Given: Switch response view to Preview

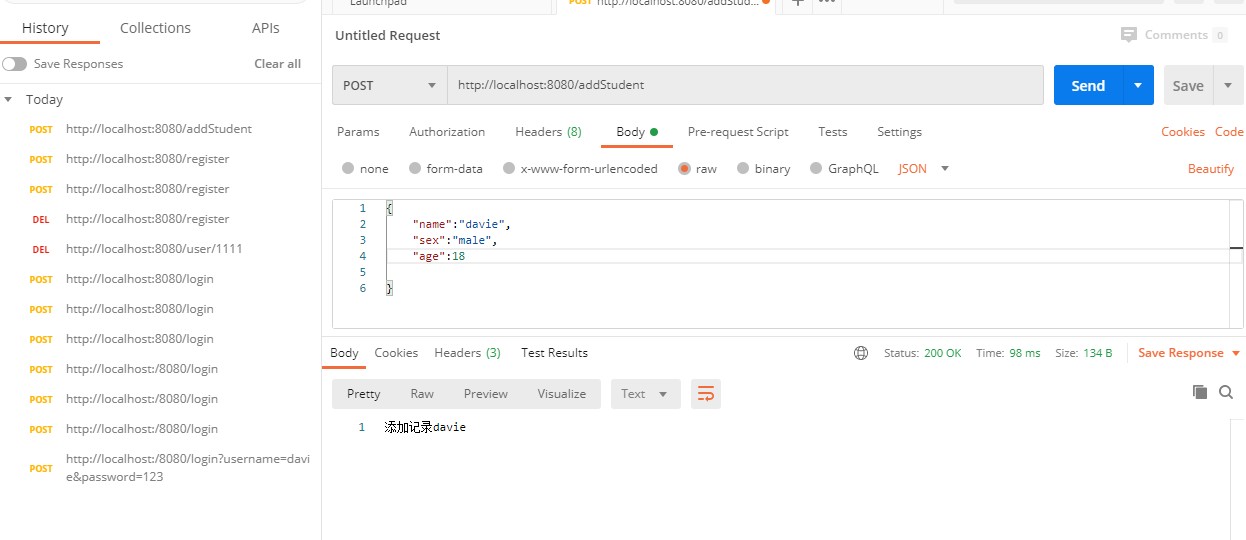Looking at the screenshot, I should click(x=486, y=394).
